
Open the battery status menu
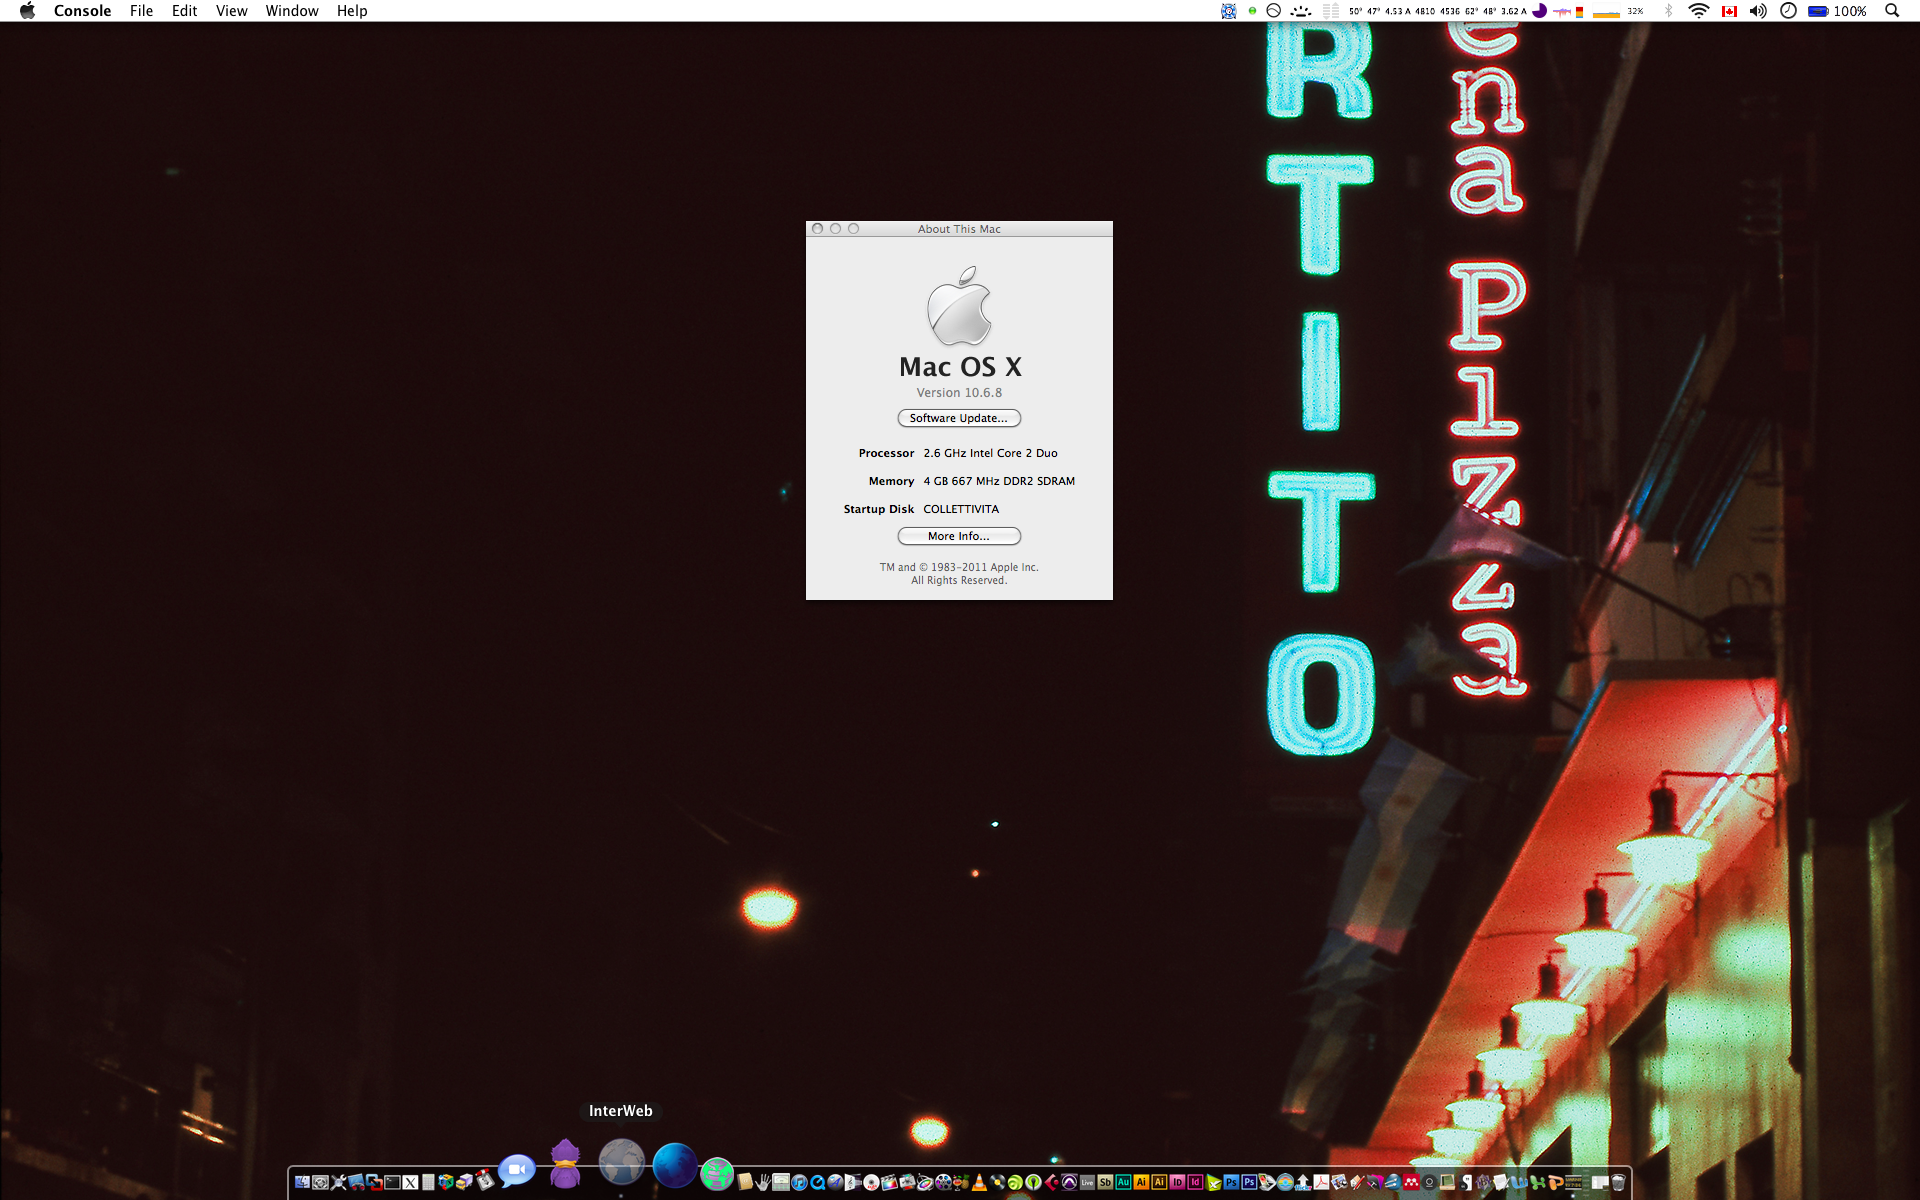point(1818,11)
